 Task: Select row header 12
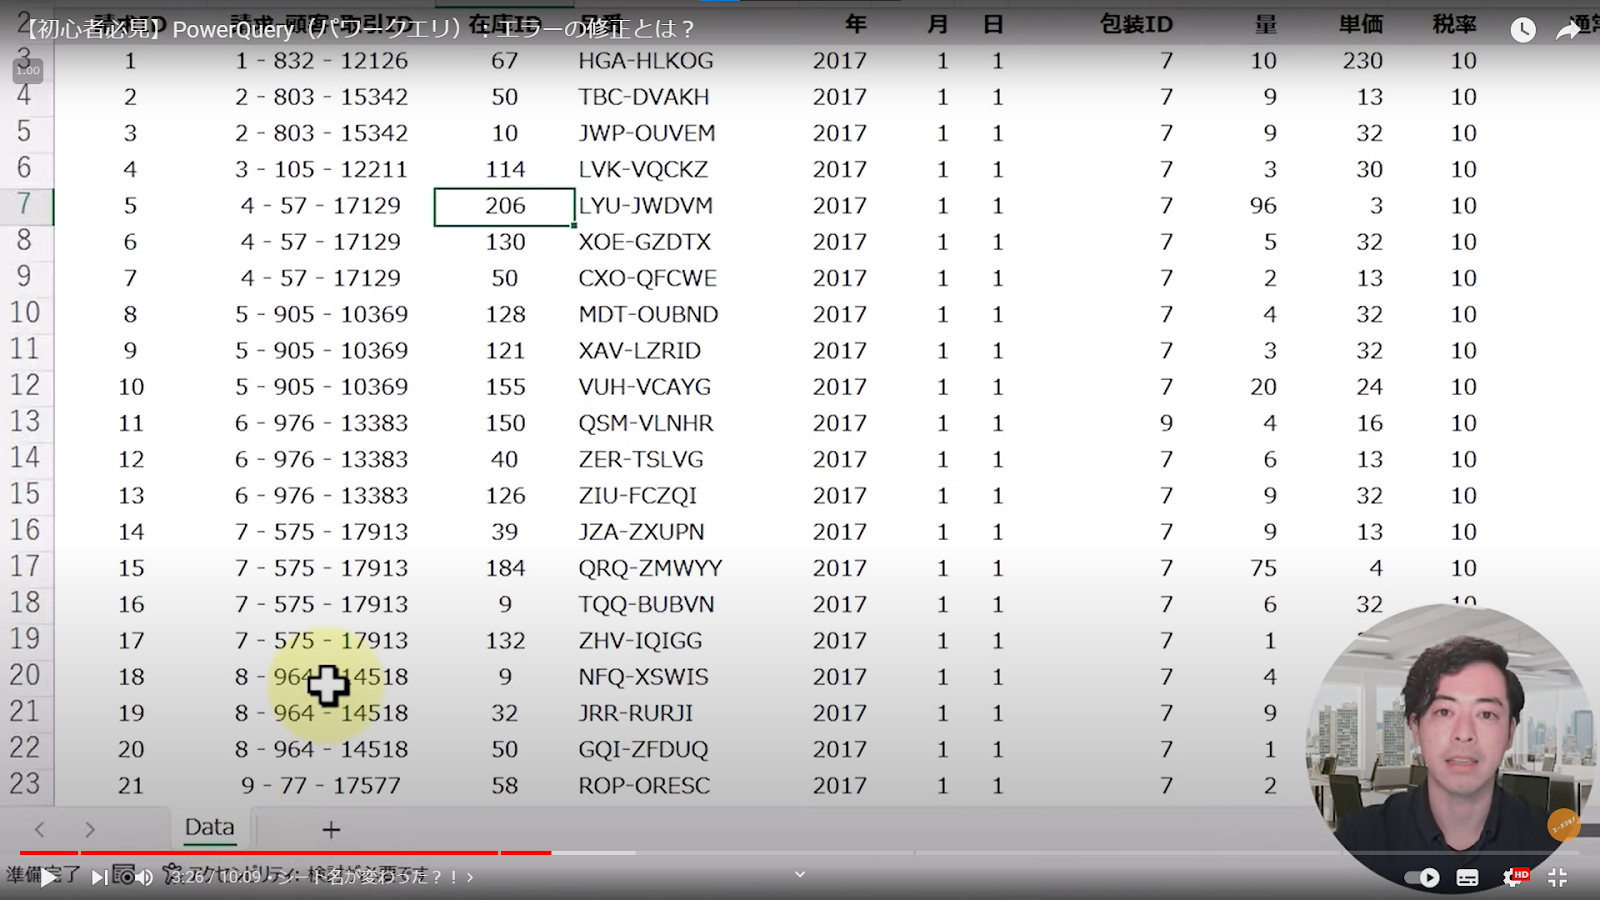tap(26, 386)
